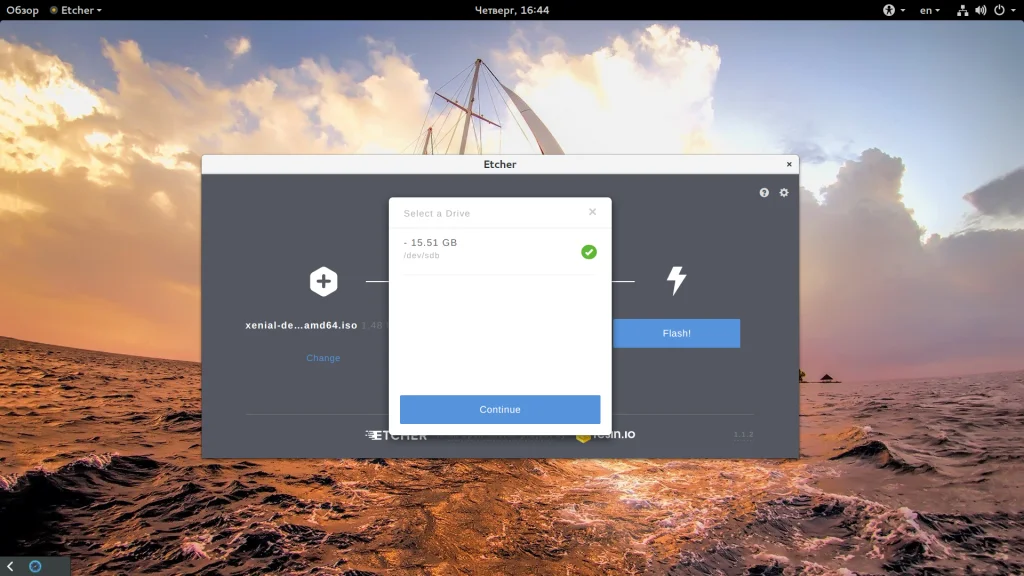The height and width of the screenshot is (576, 1024).
Task: Click the volume speaker icon
Action: click(x=980, y=10)
